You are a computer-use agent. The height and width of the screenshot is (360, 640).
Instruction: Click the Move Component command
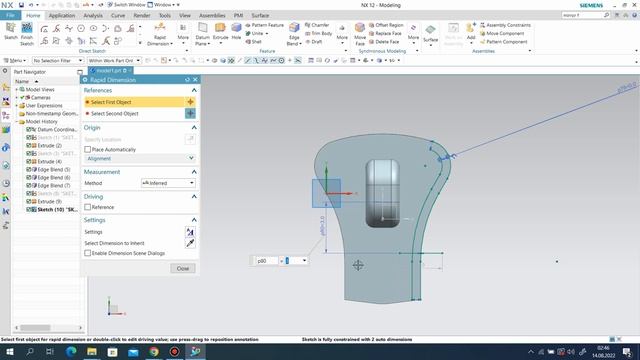coord(502,33)
